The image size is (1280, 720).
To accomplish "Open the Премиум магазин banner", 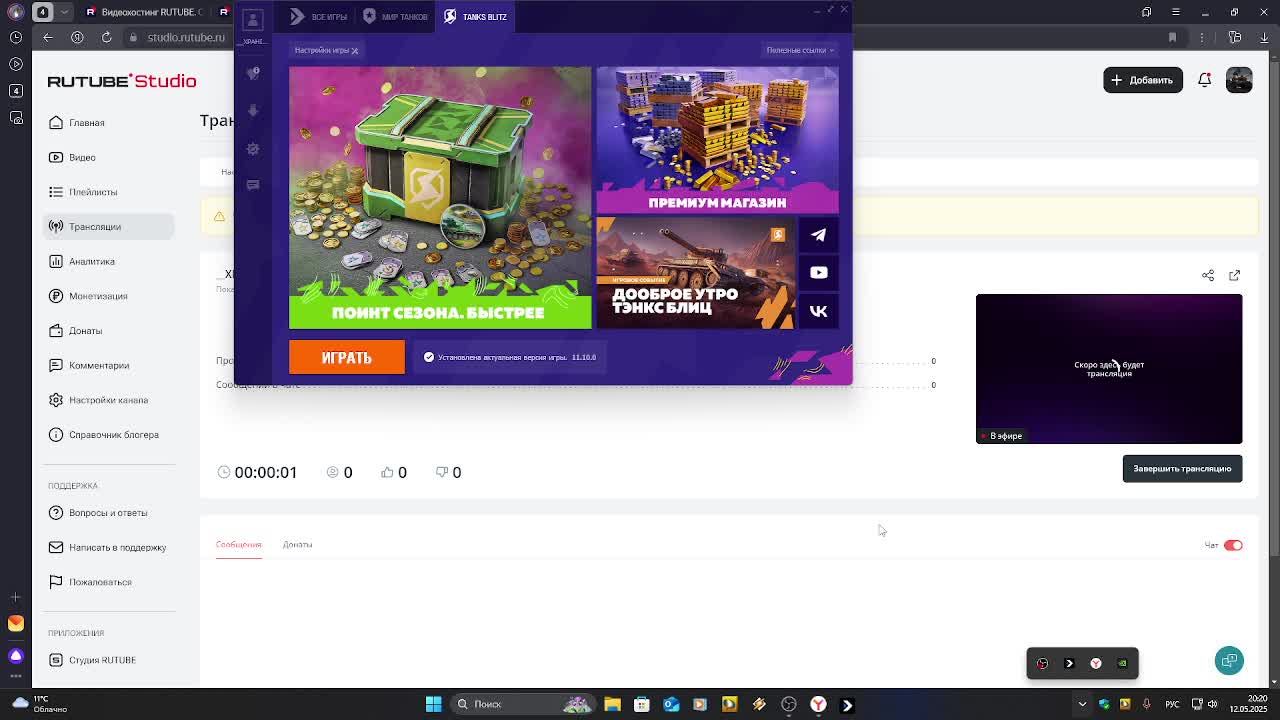I will click(717, 140).
